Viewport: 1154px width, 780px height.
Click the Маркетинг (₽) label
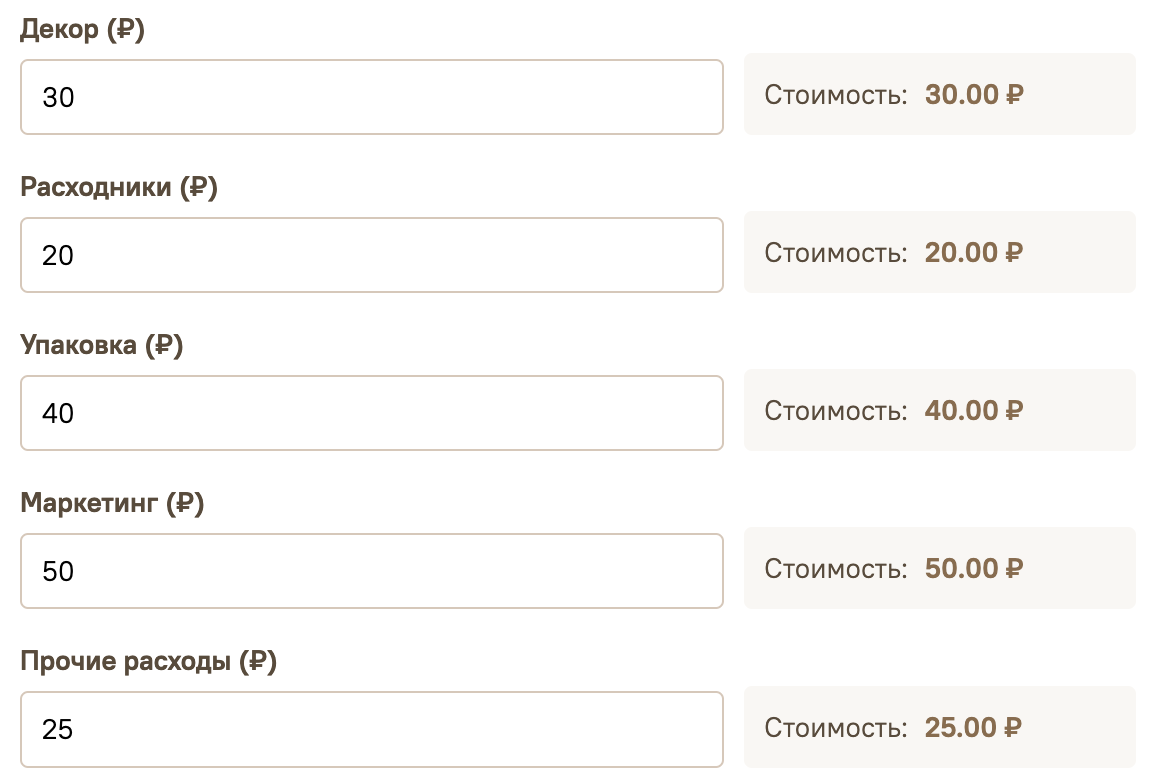112,503
